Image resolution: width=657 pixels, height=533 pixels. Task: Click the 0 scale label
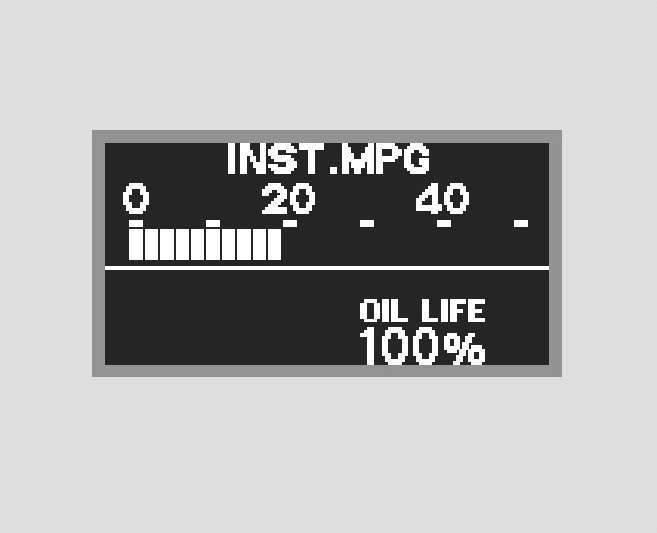136,199
